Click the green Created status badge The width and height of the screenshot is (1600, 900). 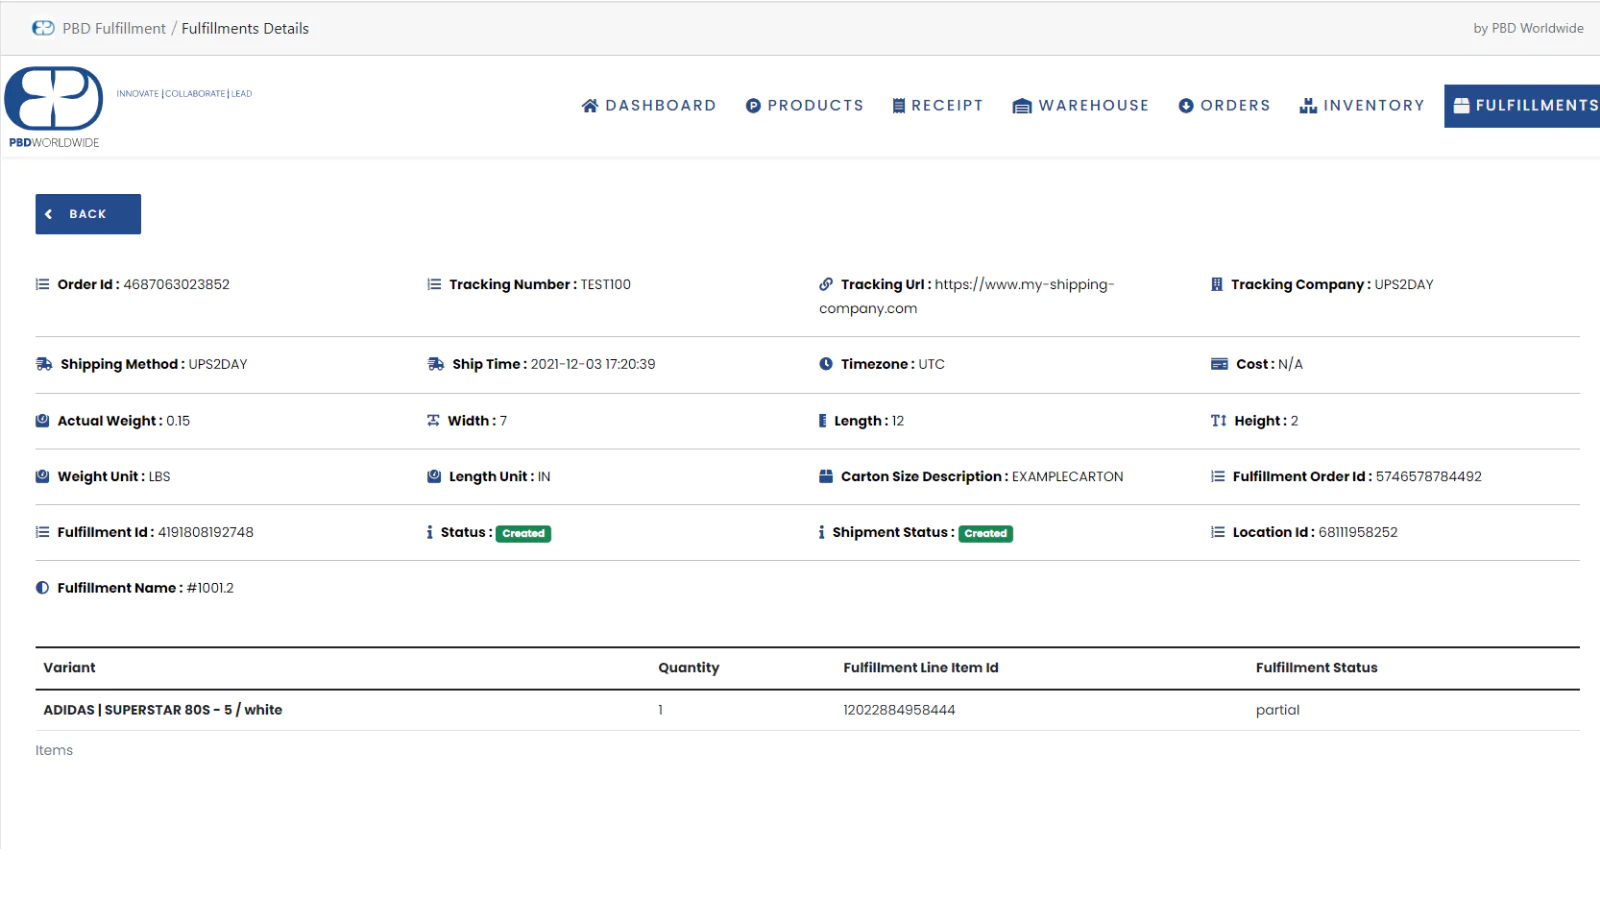coord(524,533)
